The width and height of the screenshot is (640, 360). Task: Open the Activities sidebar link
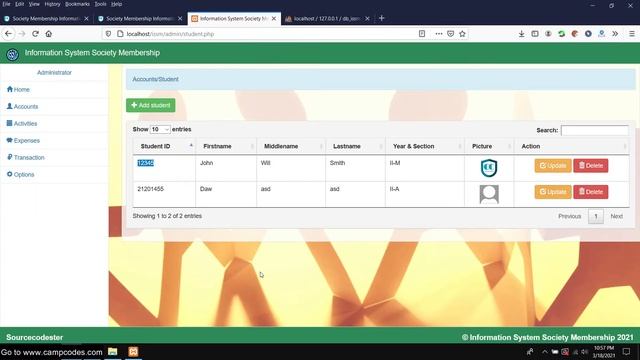pos(22,123)
